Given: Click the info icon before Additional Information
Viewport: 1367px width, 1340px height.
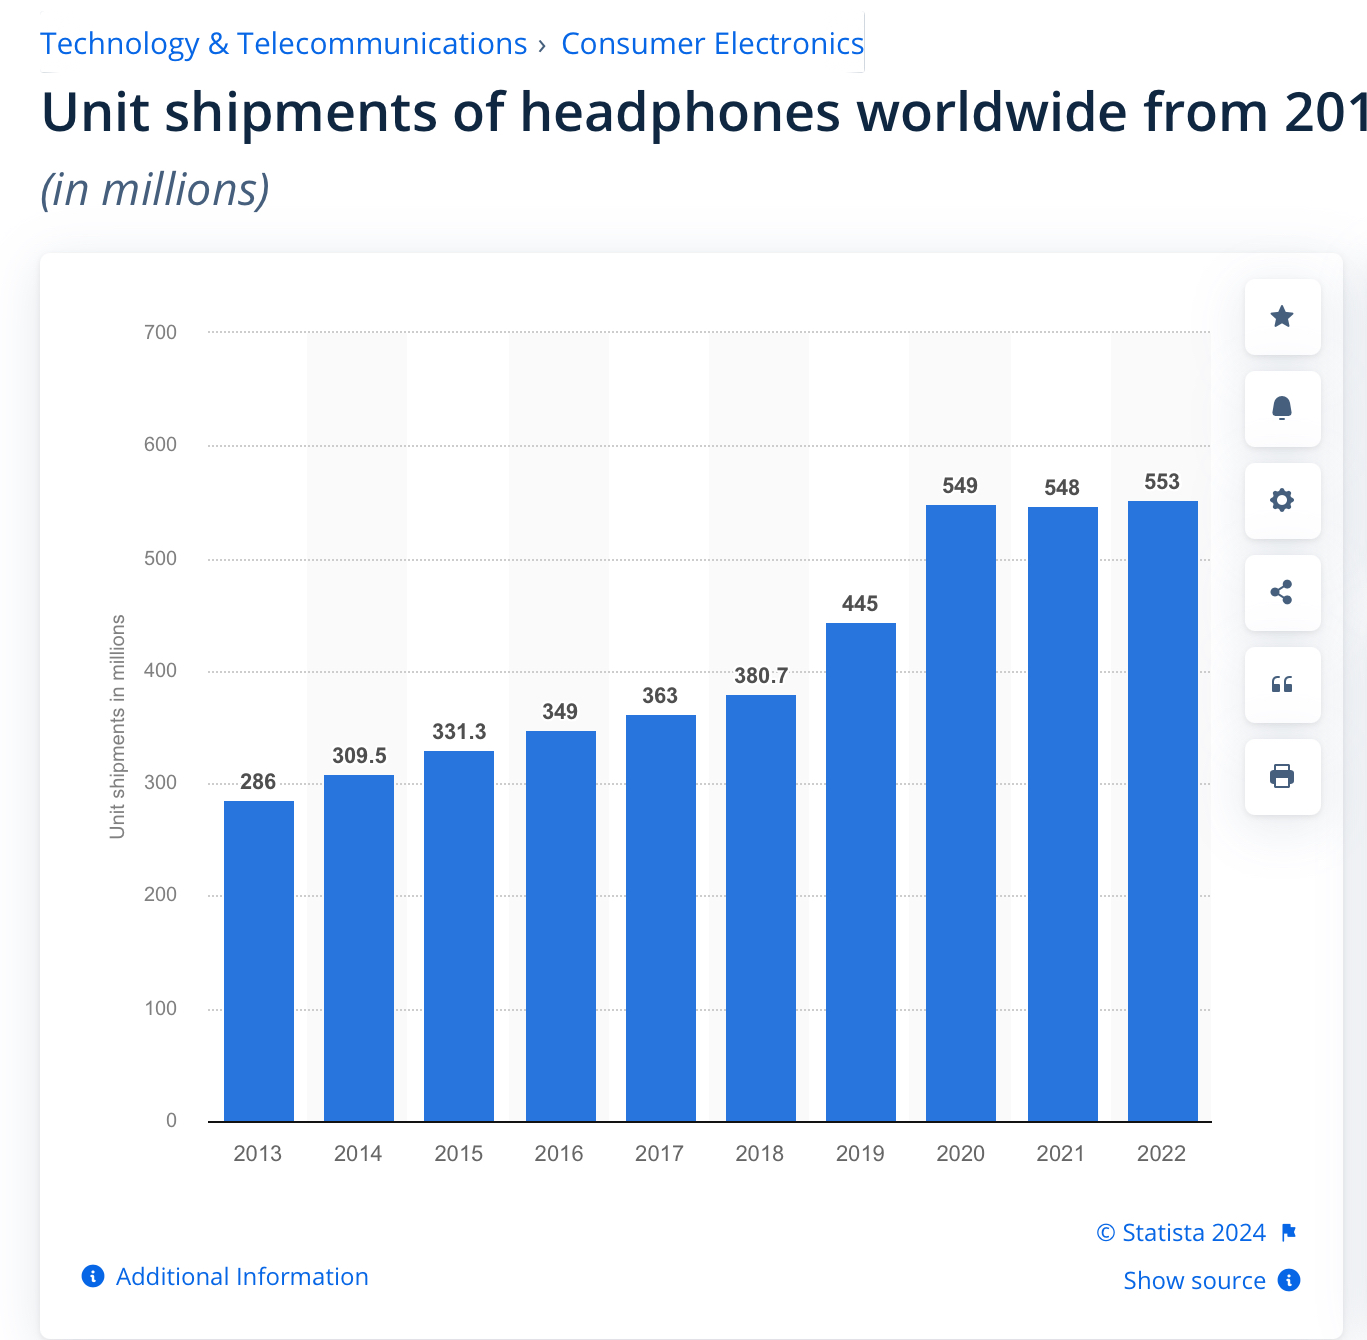Looking at the screenshot, I should click(93, 1276).
